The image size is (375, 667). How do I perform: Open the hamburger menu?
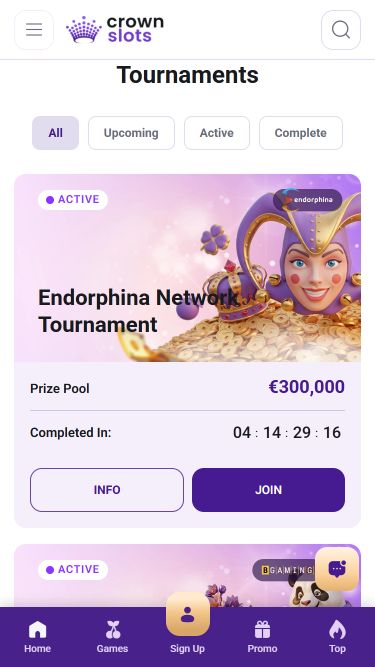click(x=34, y=30)
